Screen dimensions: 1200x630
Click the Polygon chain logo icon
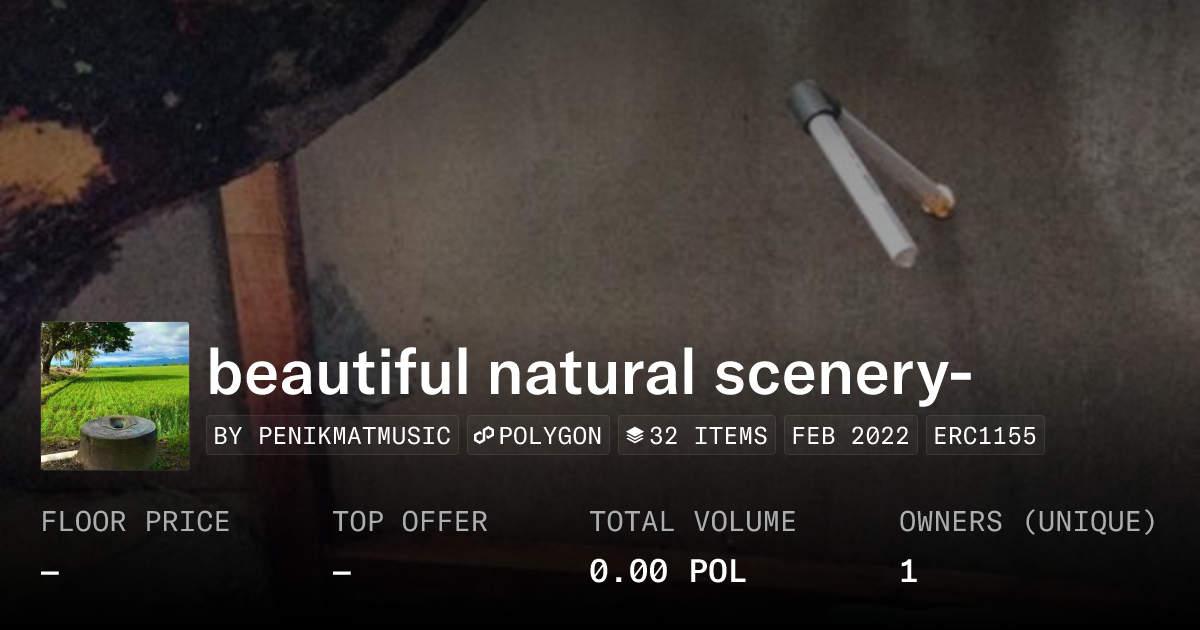(484, 436)
